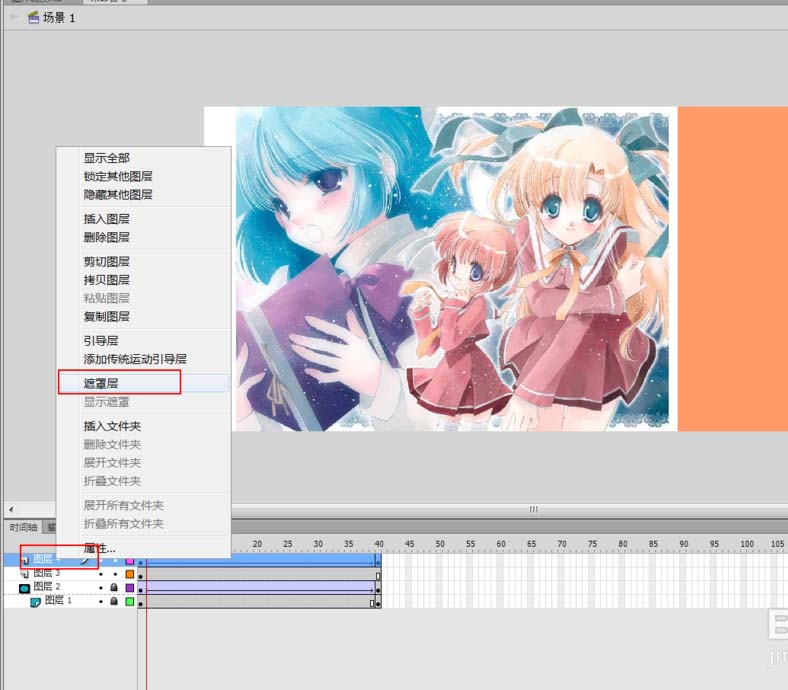Toggle visibility dot for 图层 3
The width and height of the screenshot is (788, 690).
[x=101, y=574]
